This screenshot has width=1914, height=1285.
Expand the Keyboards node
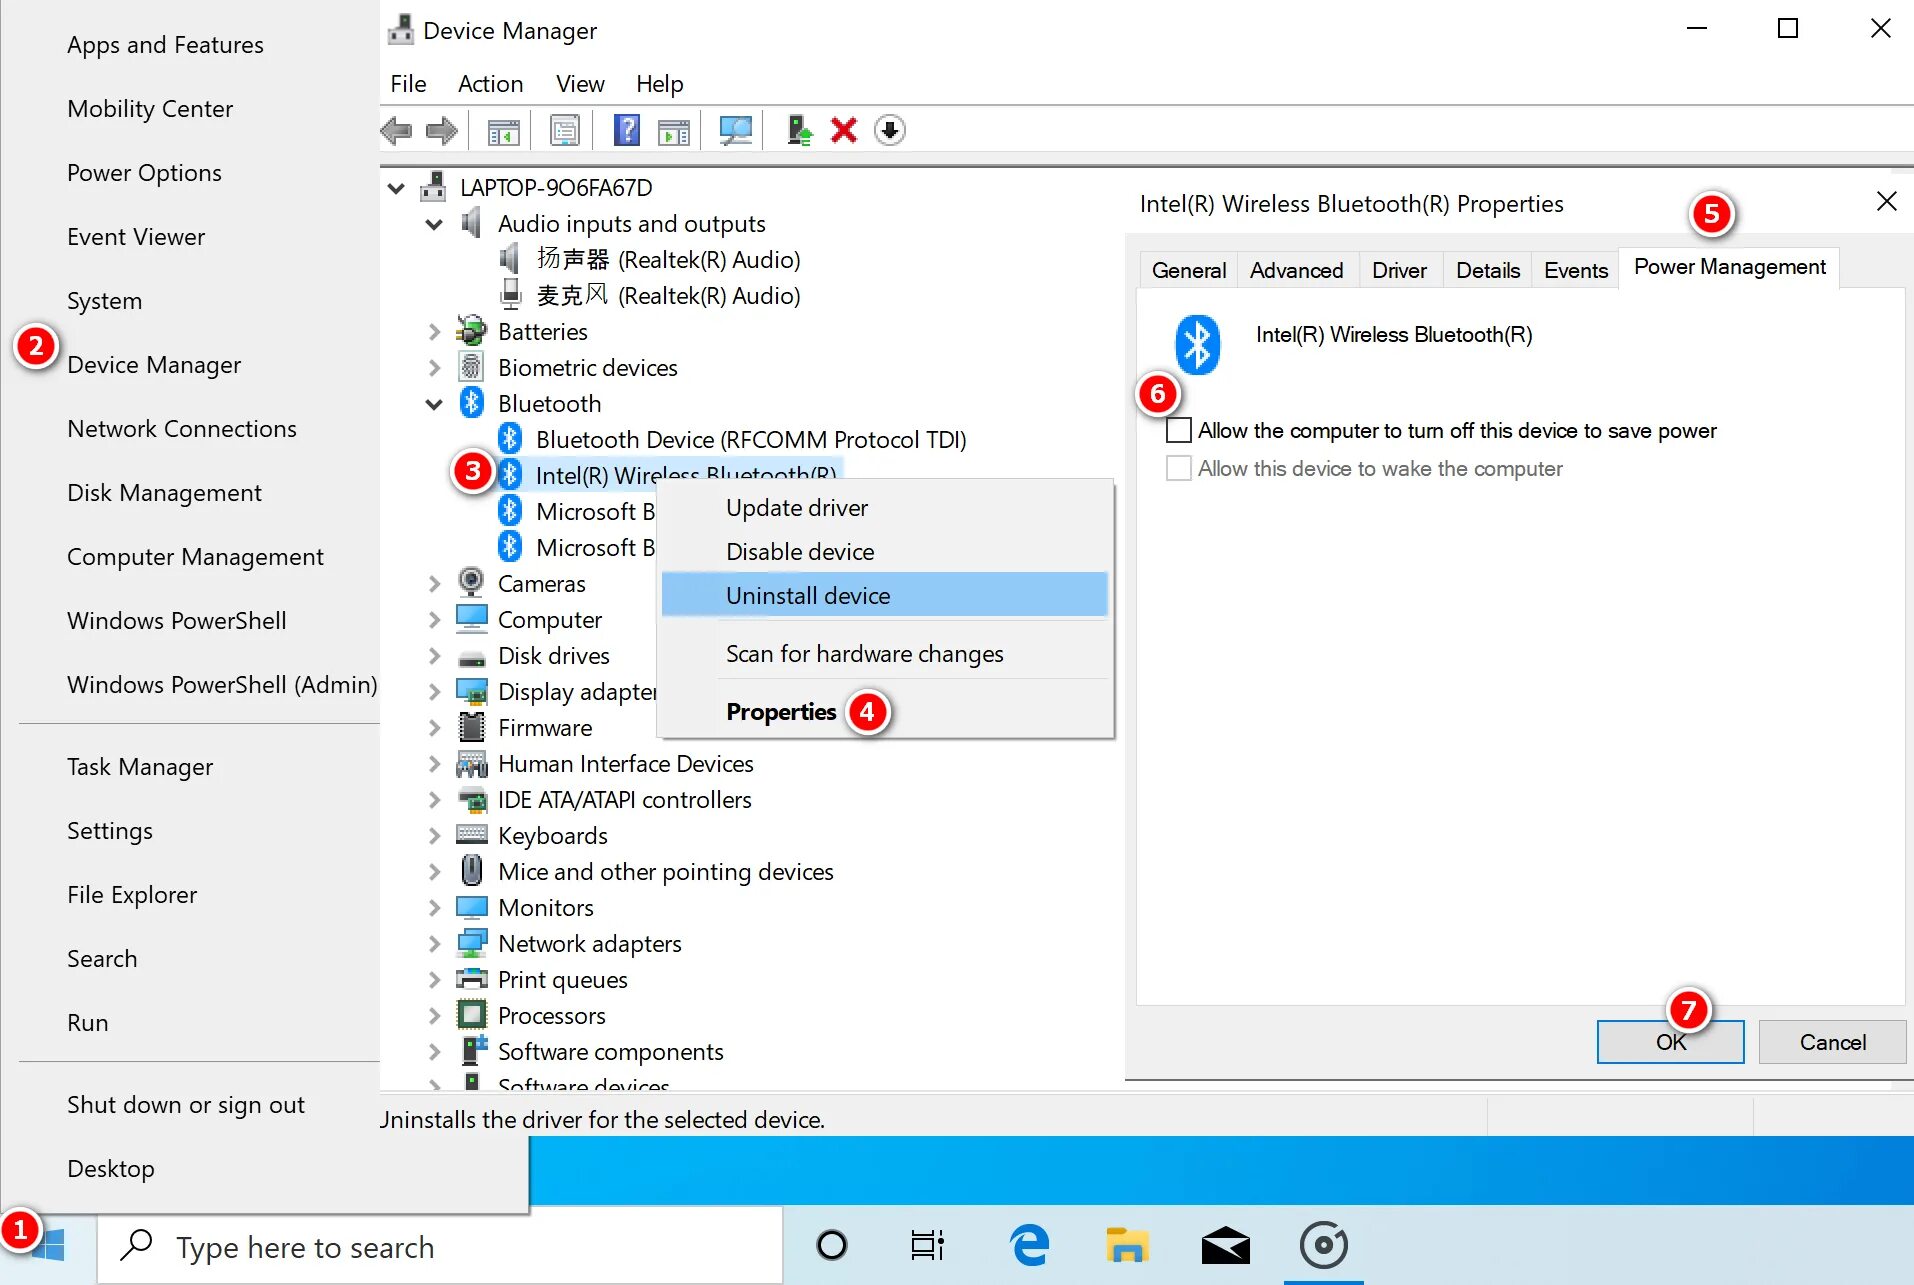(x=434, y=836)
